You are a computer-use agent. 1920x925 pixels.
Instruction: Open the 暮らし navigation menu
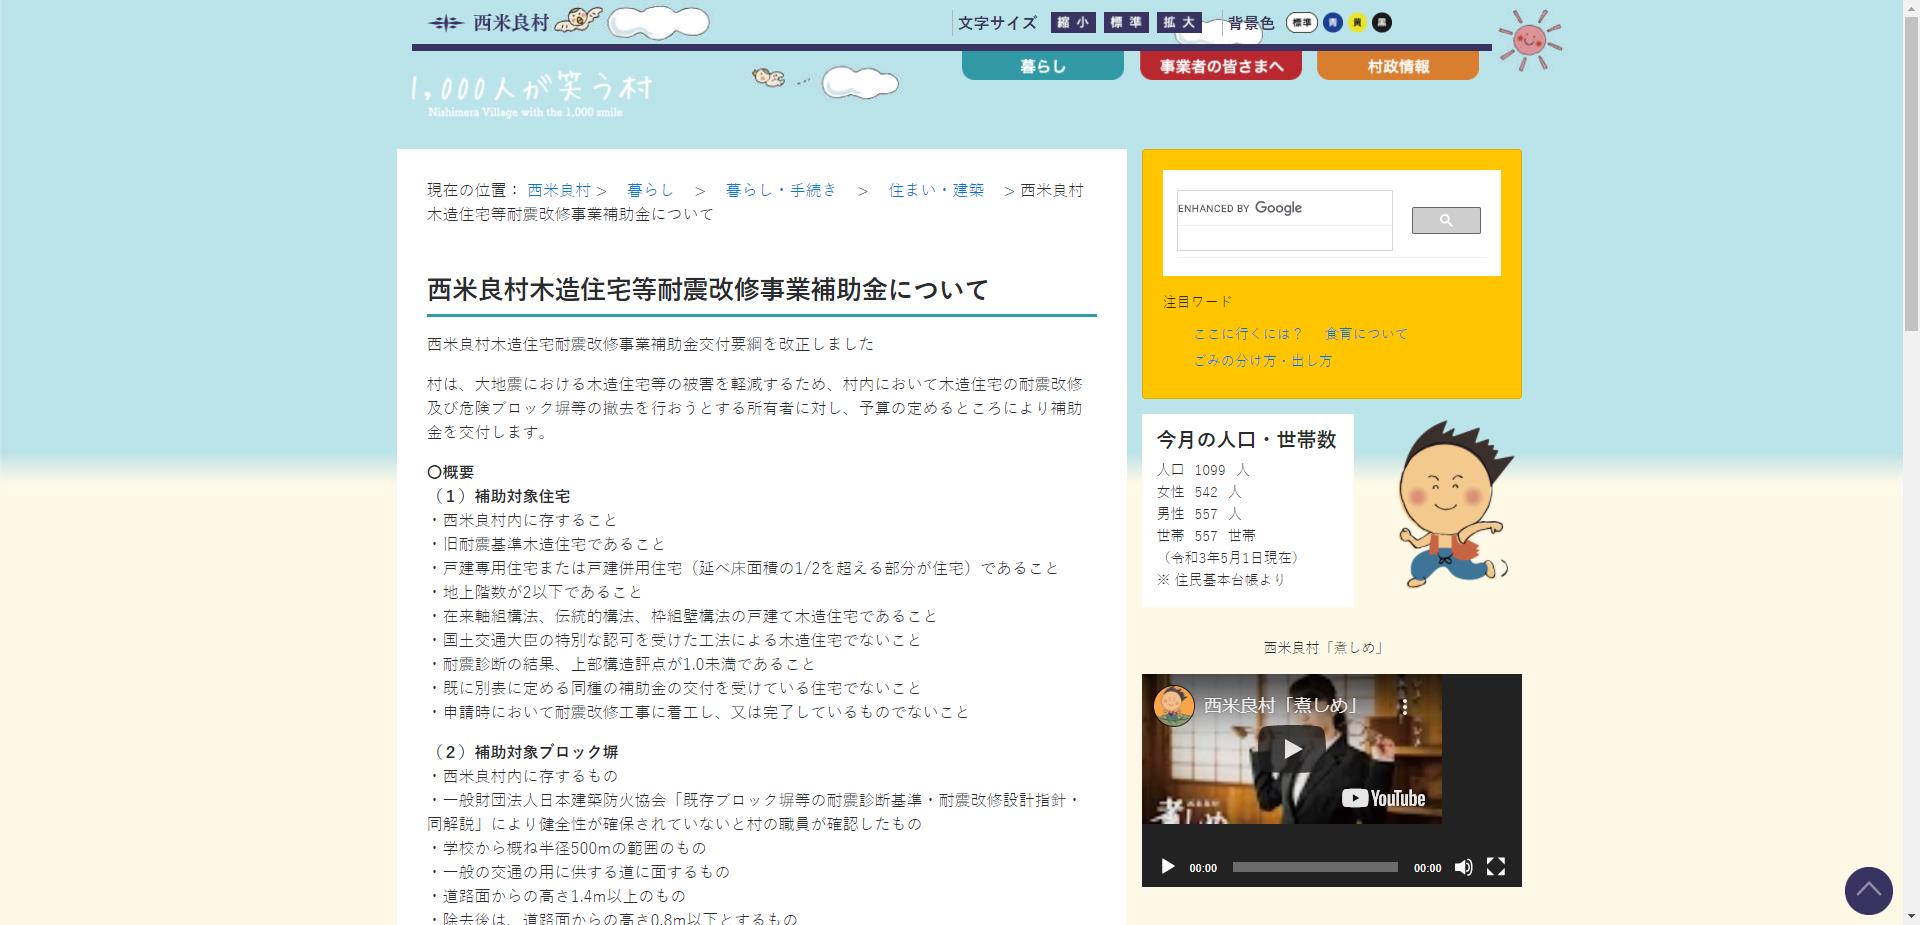(1042, 64)
